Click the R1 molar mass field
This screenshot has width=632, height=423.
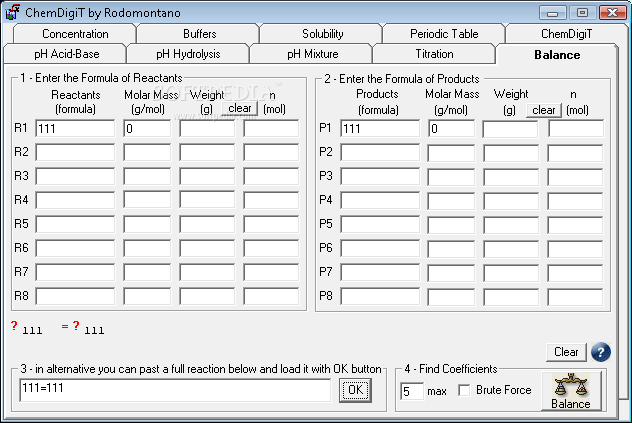click(147, 129)
